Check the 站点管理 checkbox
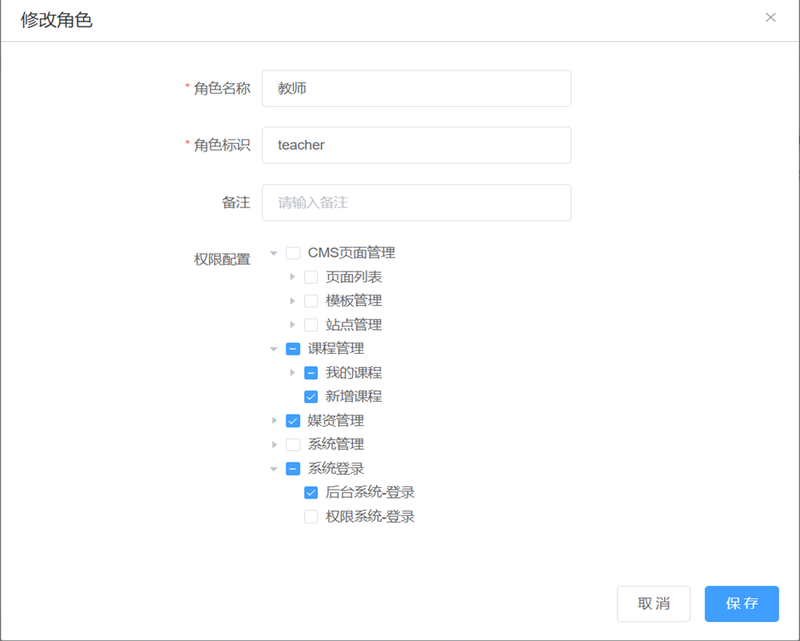This screenshot has height=641, width=800. point(311,325)
